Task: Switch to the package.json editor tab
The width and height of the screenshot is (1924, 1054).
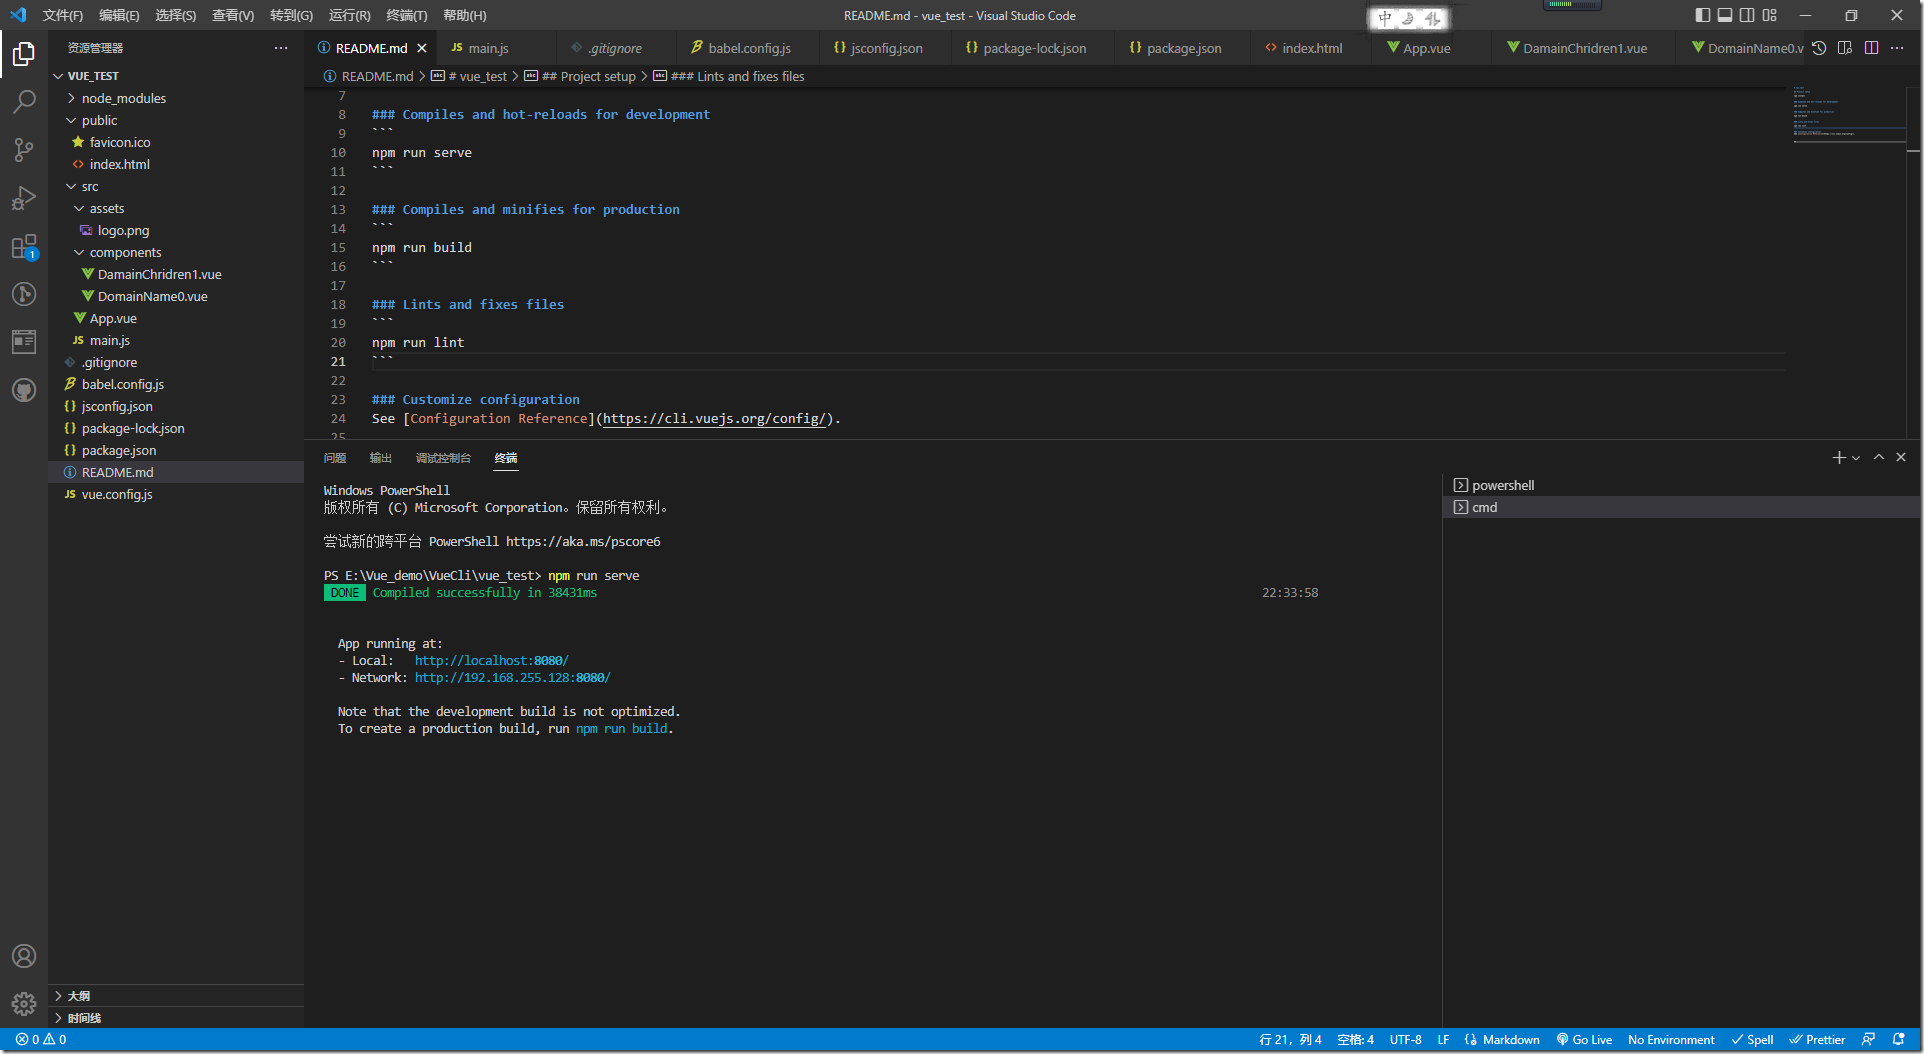Action: (1184, 48)
